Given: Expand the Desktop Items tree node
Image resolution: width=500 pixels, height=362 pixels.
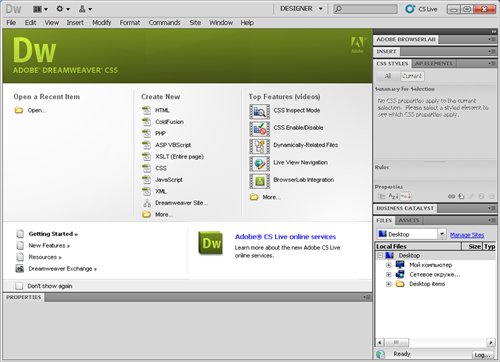Looking at the screenshot, I should (388, 284).
